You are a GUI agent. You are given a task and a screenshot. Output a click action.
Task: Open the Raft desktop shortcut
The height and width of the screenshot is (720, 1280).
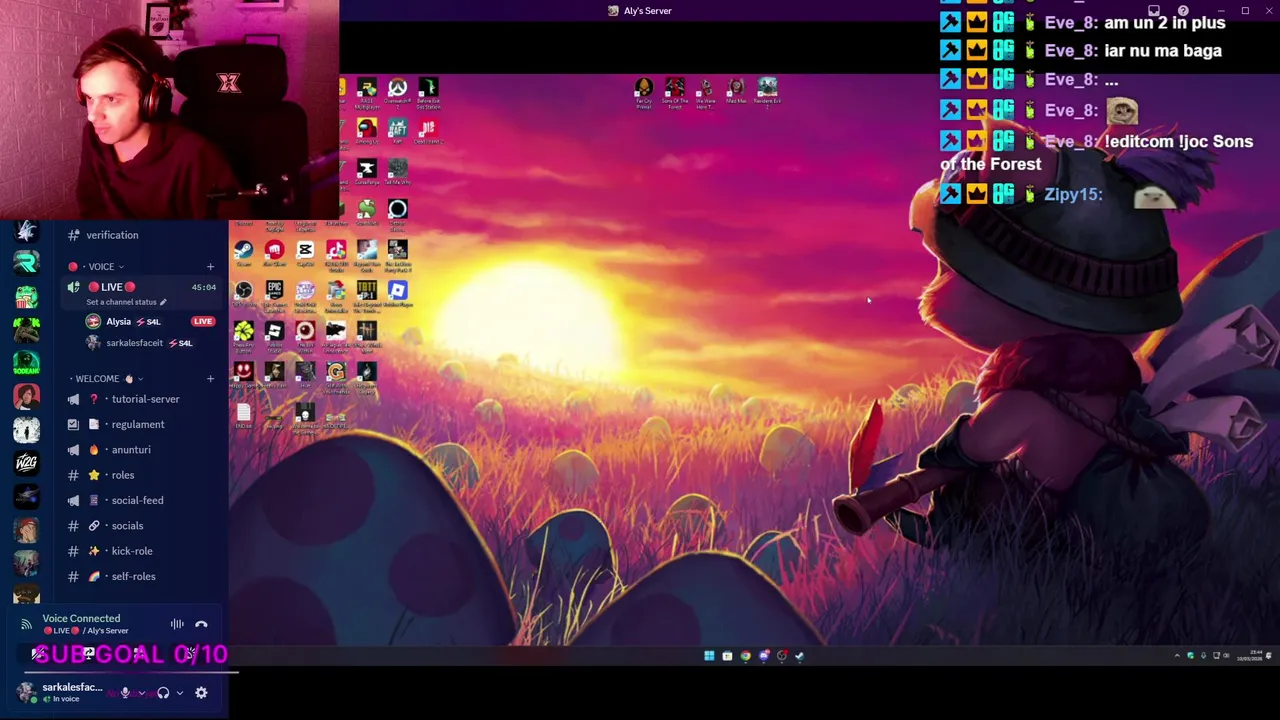tap(398, 127)
